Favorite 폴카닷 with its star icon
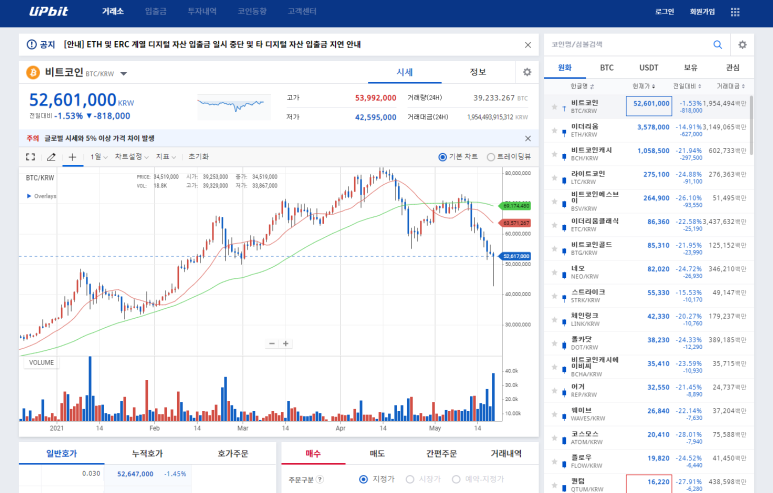The width and height of the screenshot is (773, 493). click(555, 344)
